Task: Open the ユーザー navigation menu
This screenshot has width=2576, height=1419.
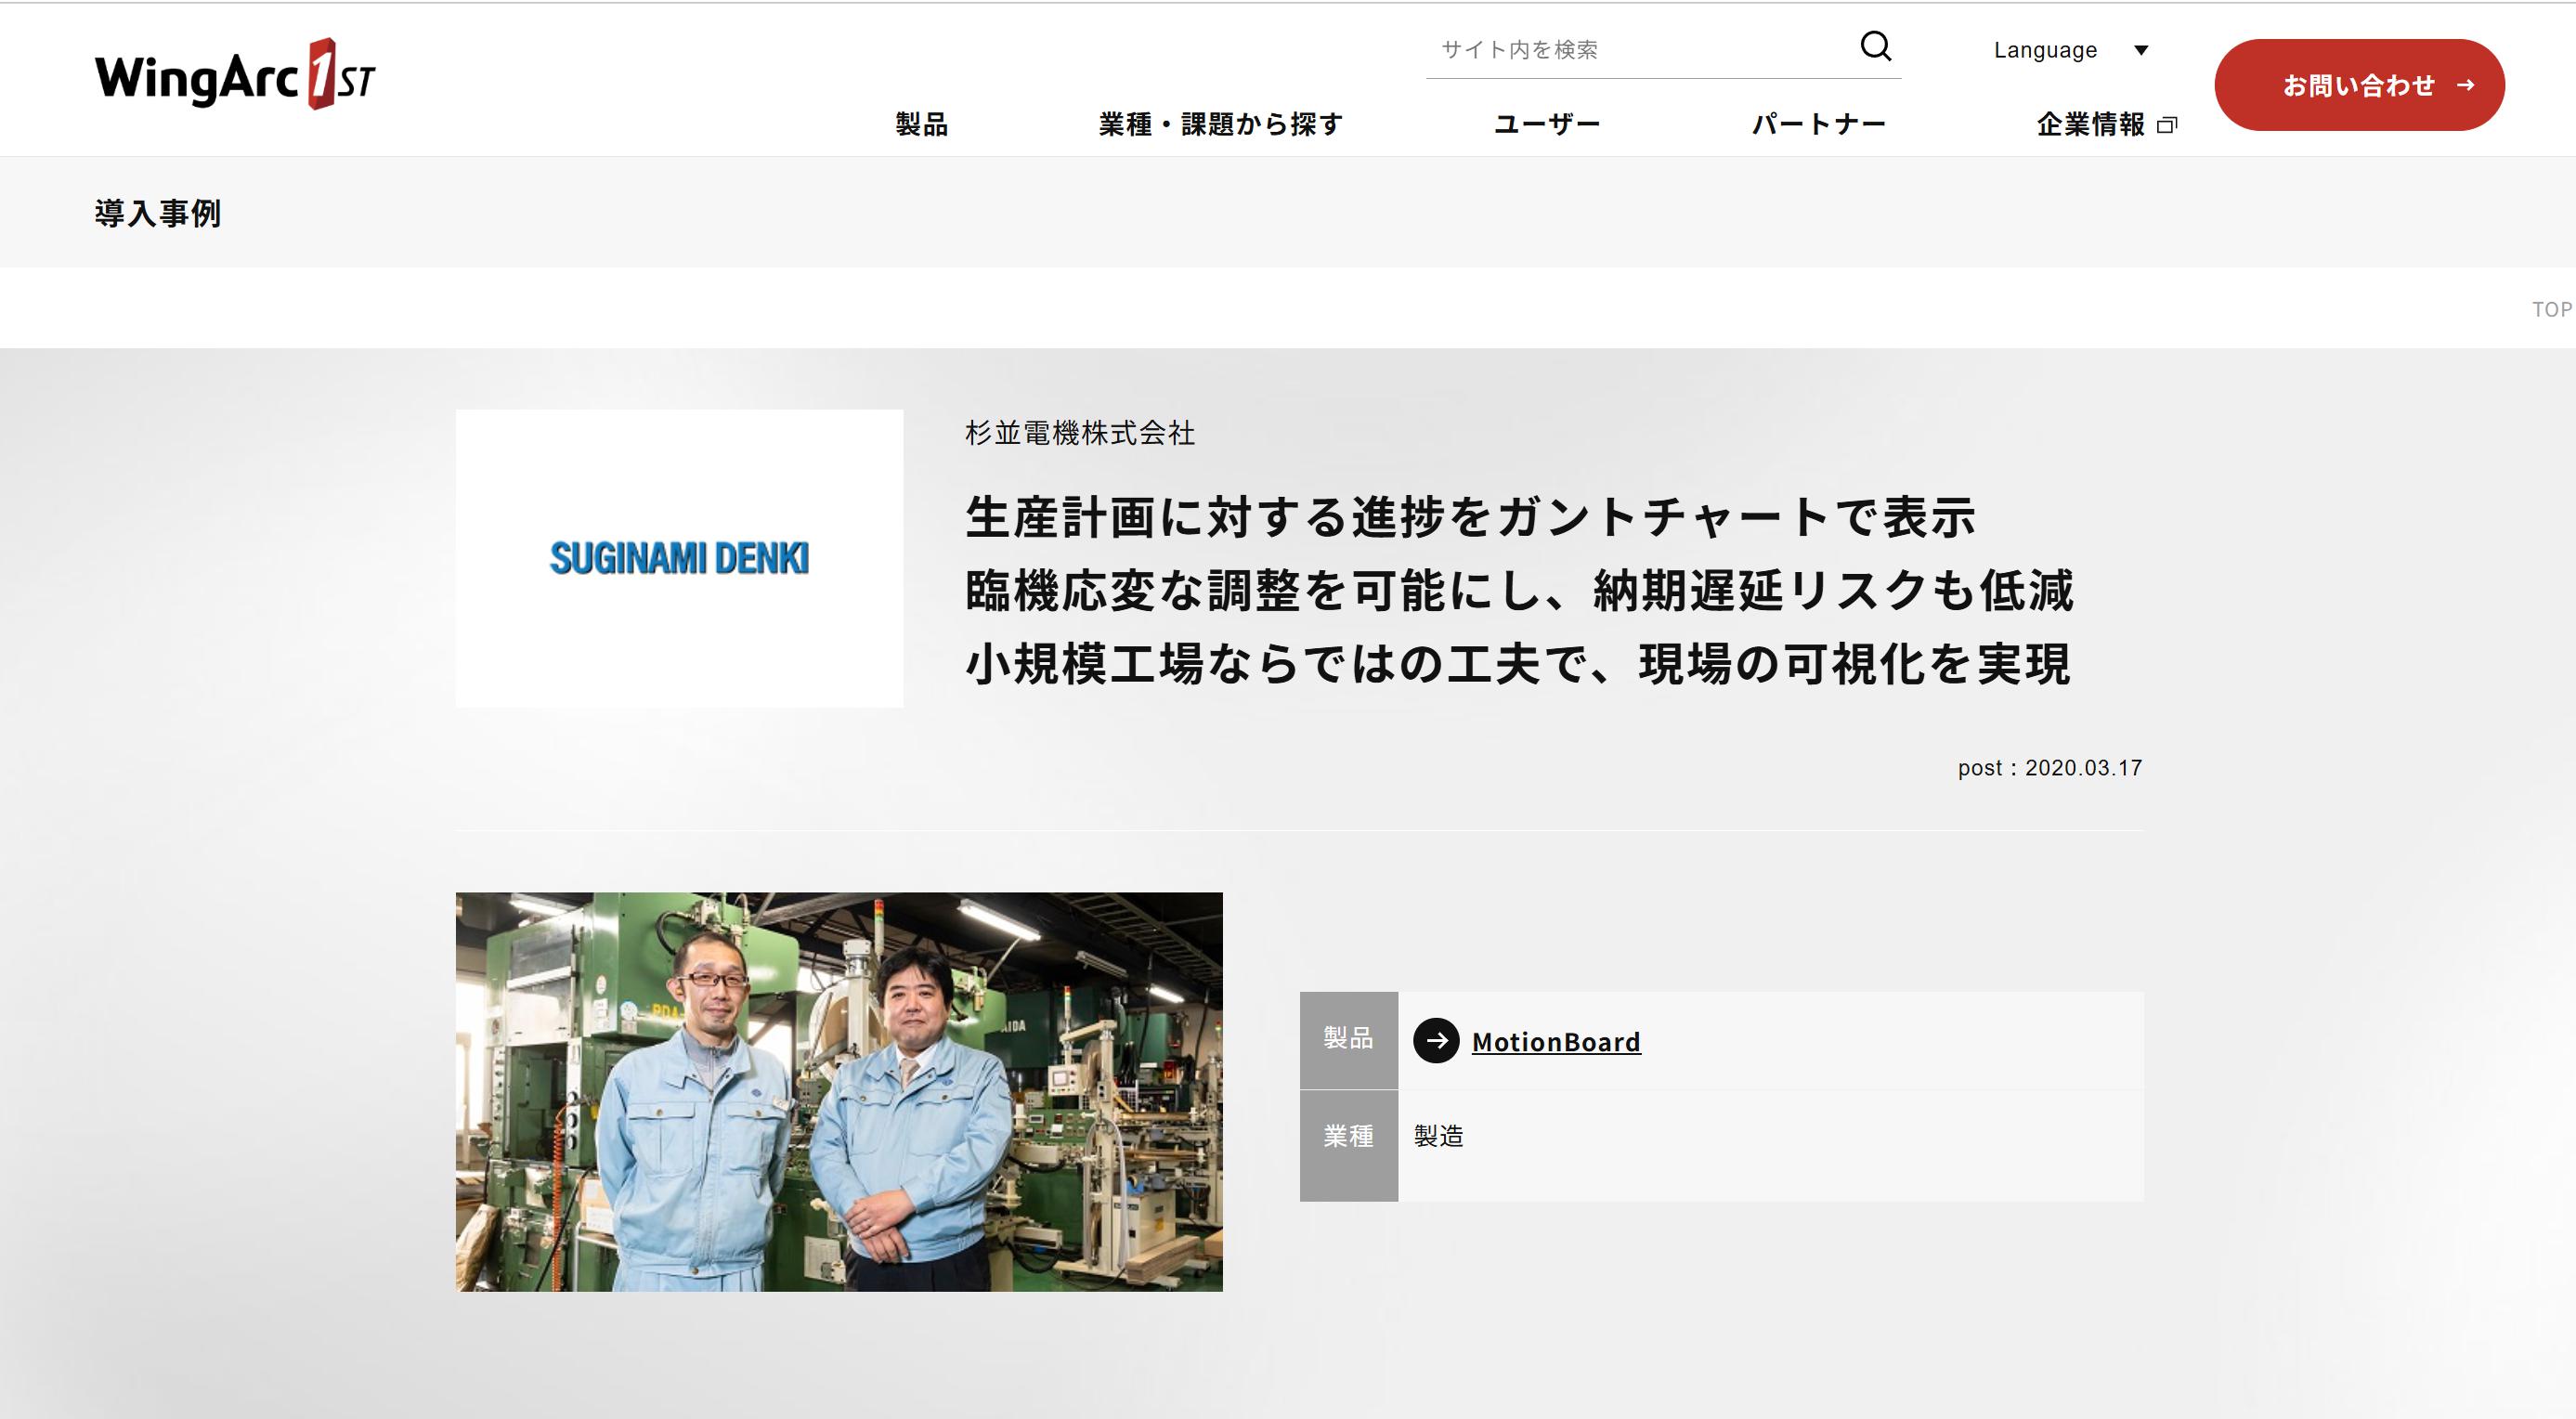Action: 1547,124
